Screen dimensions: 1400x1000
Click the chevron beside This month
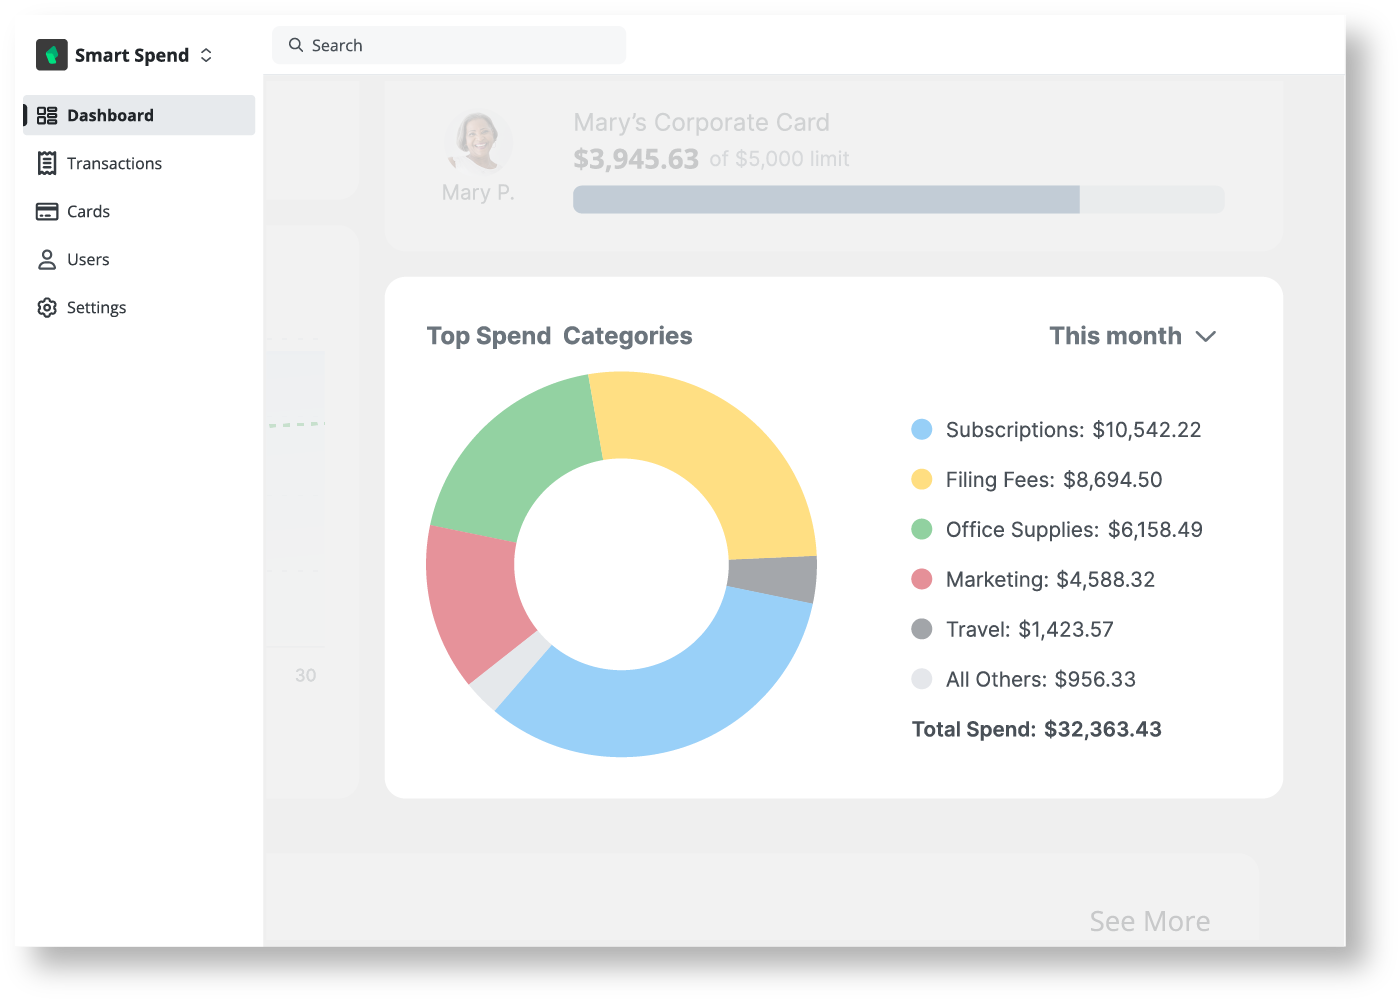tap(1206, 337)
